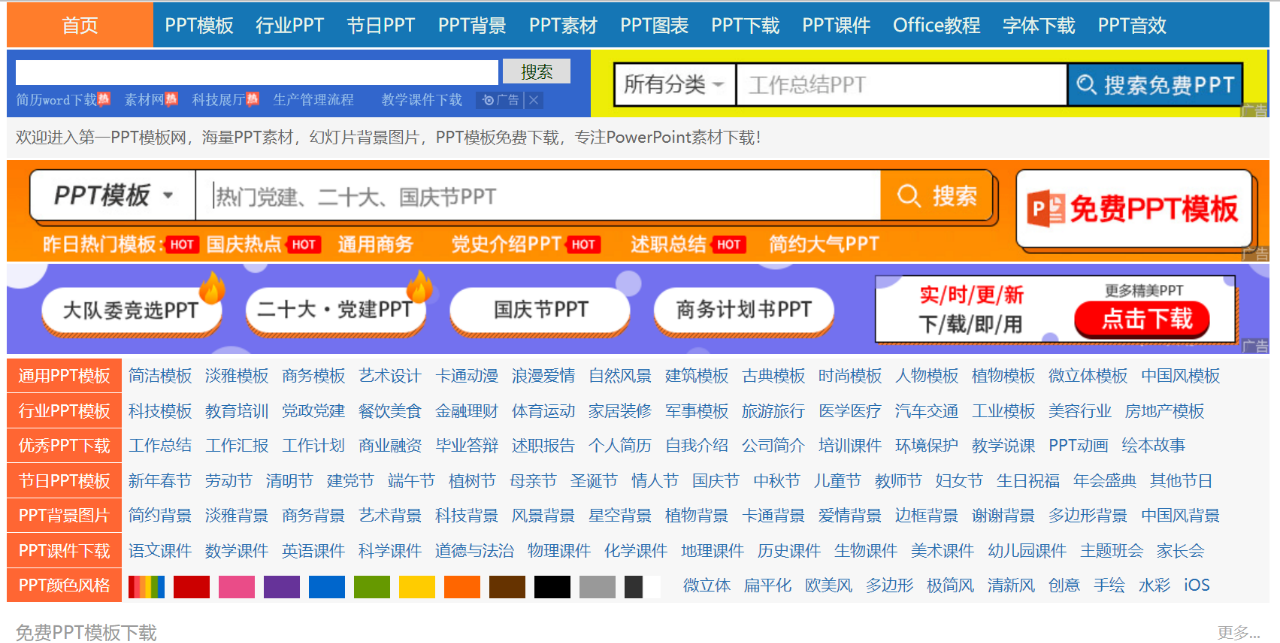Click the magnifier search免费PPT button
1280x643 pixels.
(x=1155, y=85)
